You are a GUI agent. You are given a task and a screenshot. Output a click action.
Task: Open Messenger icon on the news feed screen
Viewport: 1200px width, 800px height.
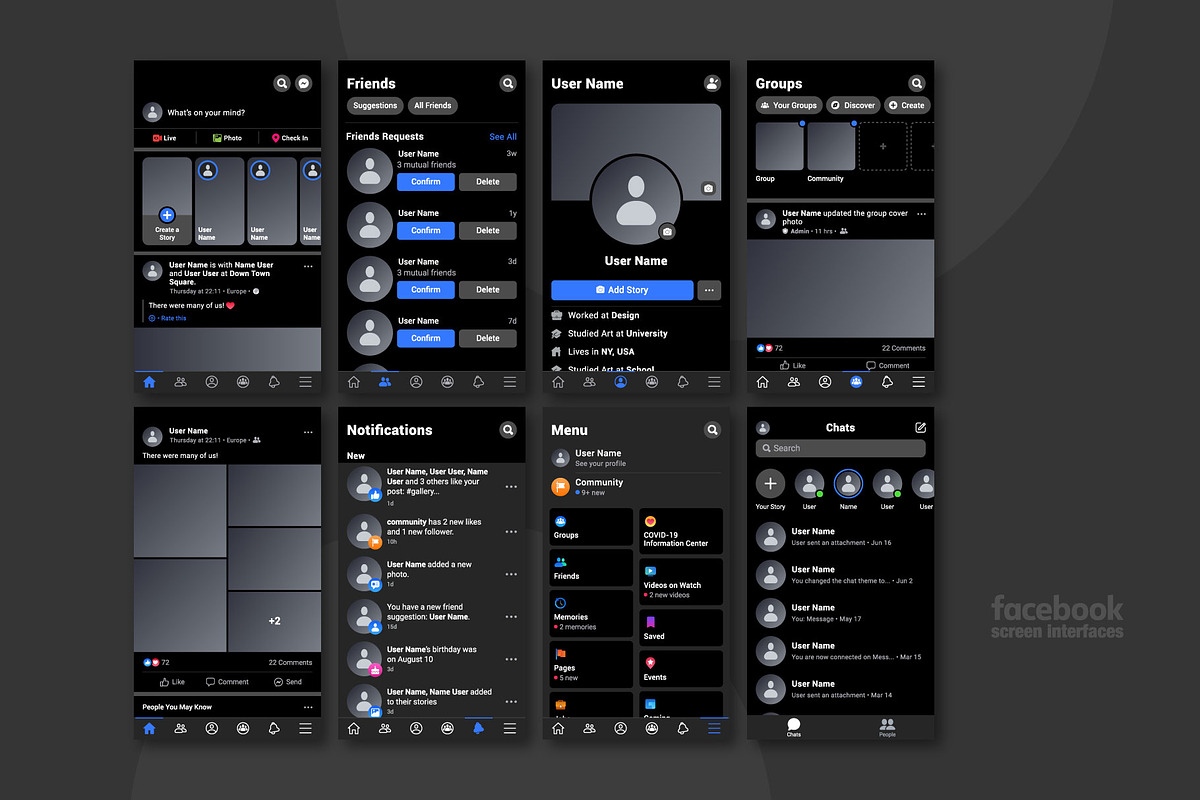tap(304, 84)
